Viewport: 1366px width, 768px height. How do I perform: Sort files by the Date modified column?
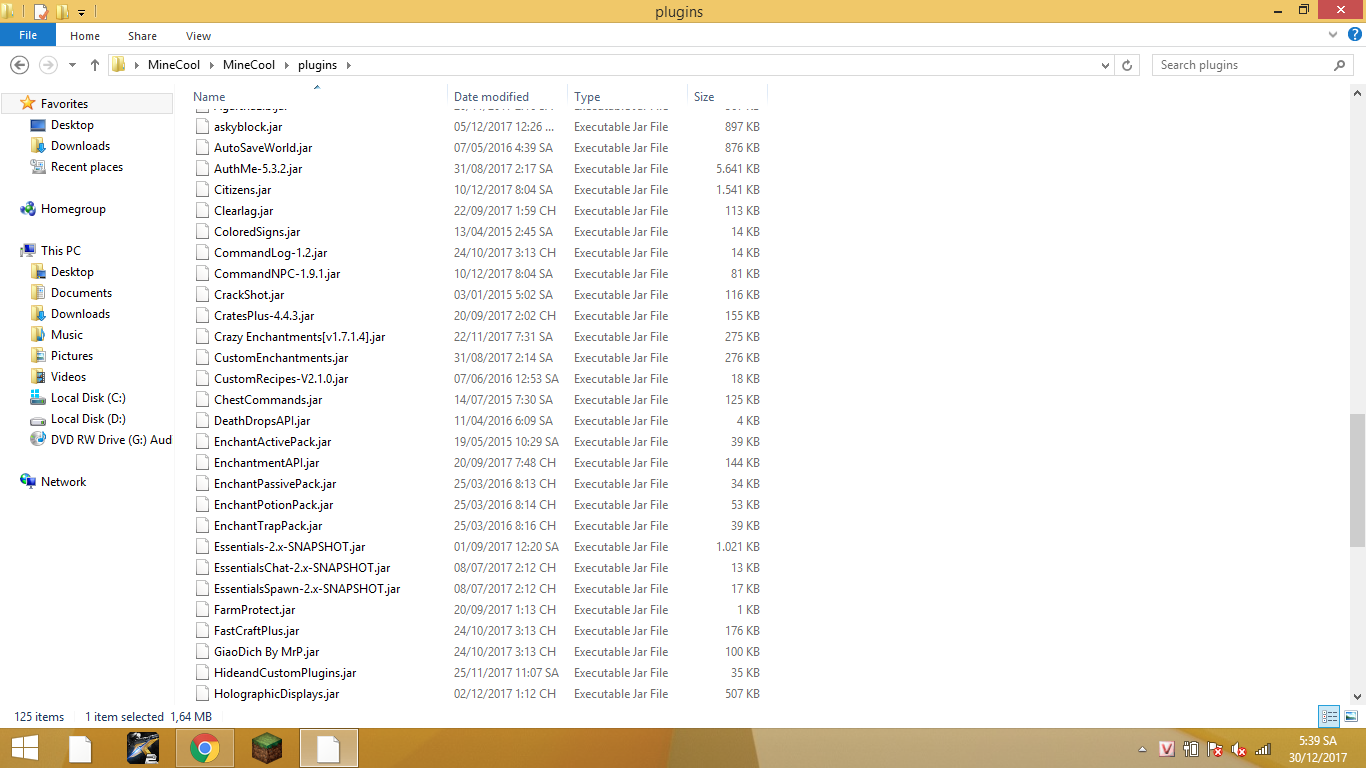[507, 97]
